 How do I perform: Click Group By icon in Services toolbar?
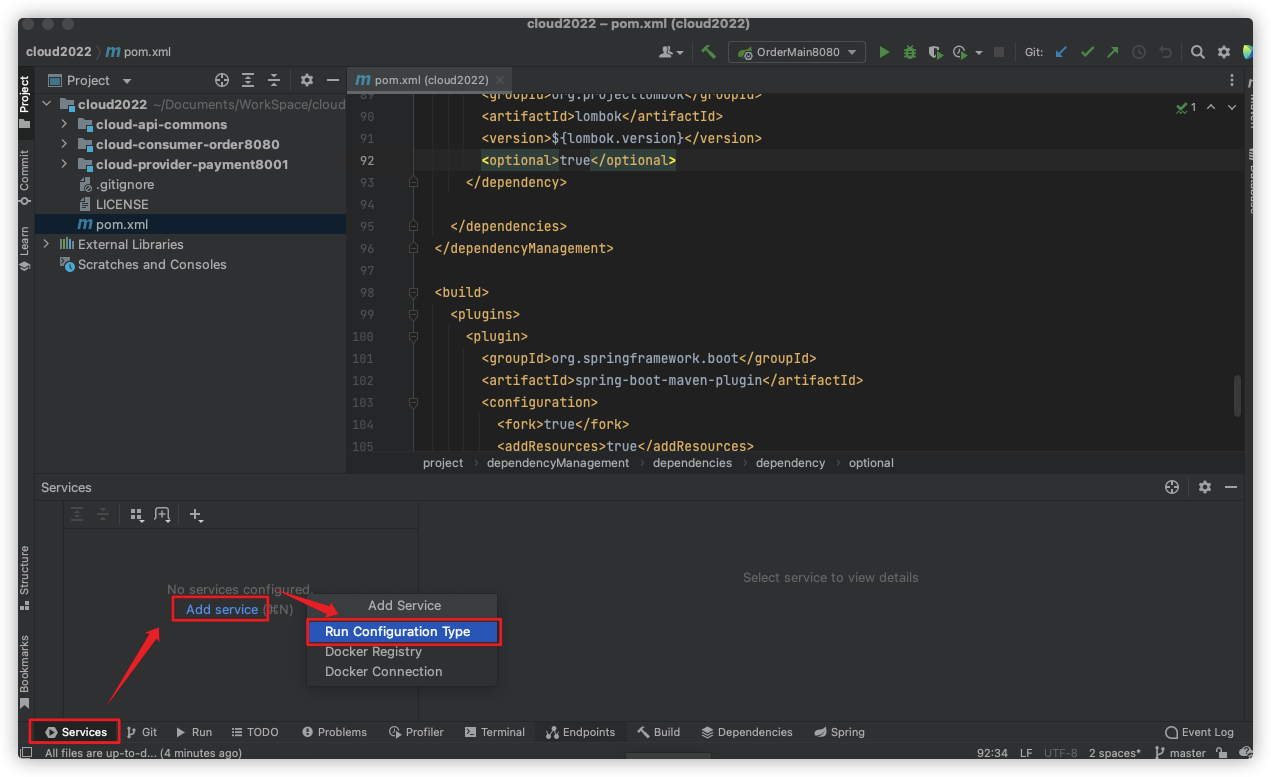(138, 515)
